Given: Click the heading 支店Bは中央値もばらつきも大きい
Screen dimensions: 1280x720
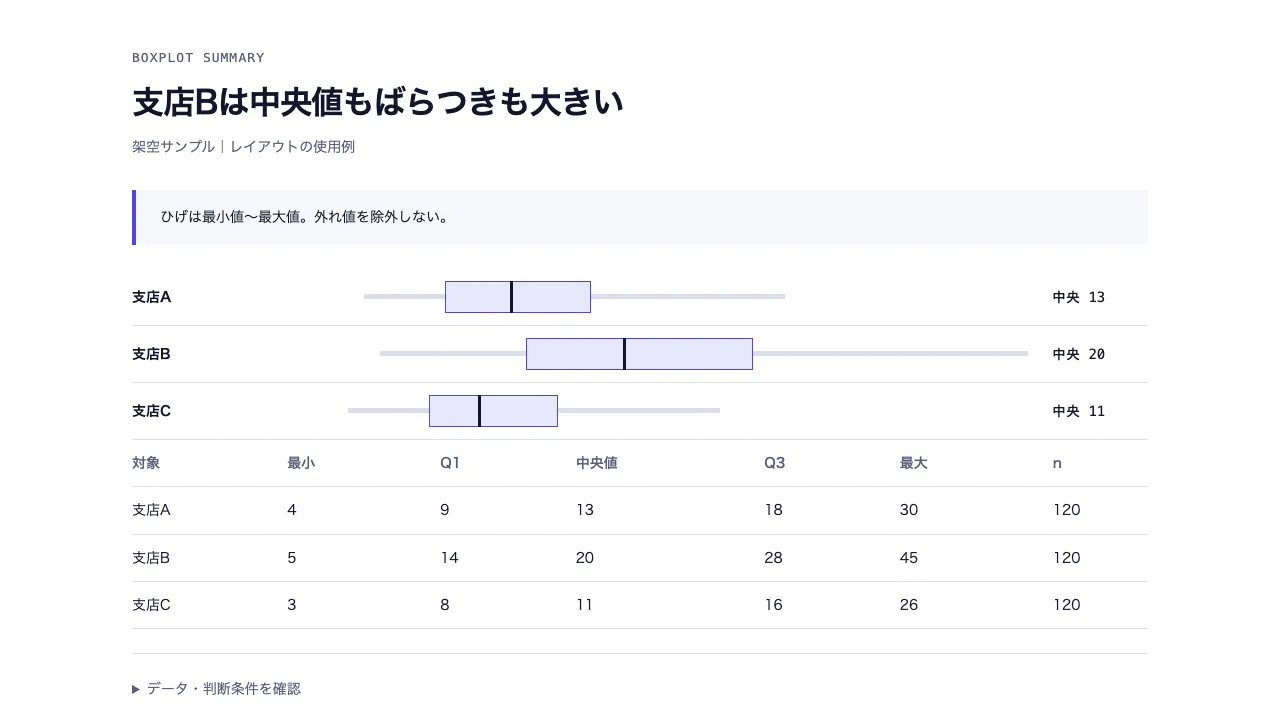Looking at the screenshot, I should click(x=378, y=102).
